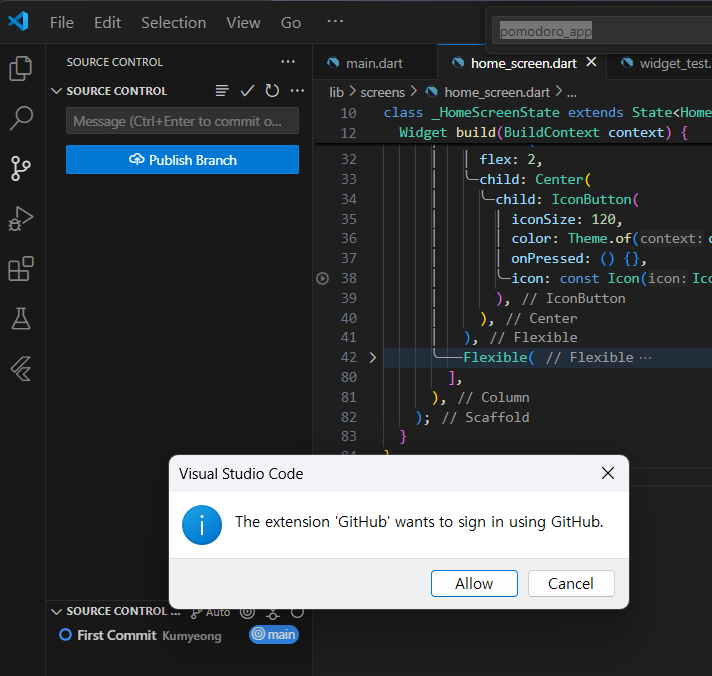Viewport: 712px width, 676px height.
Task: Open the Go menu
Action: pyautogui.click(x=291, y=22)
